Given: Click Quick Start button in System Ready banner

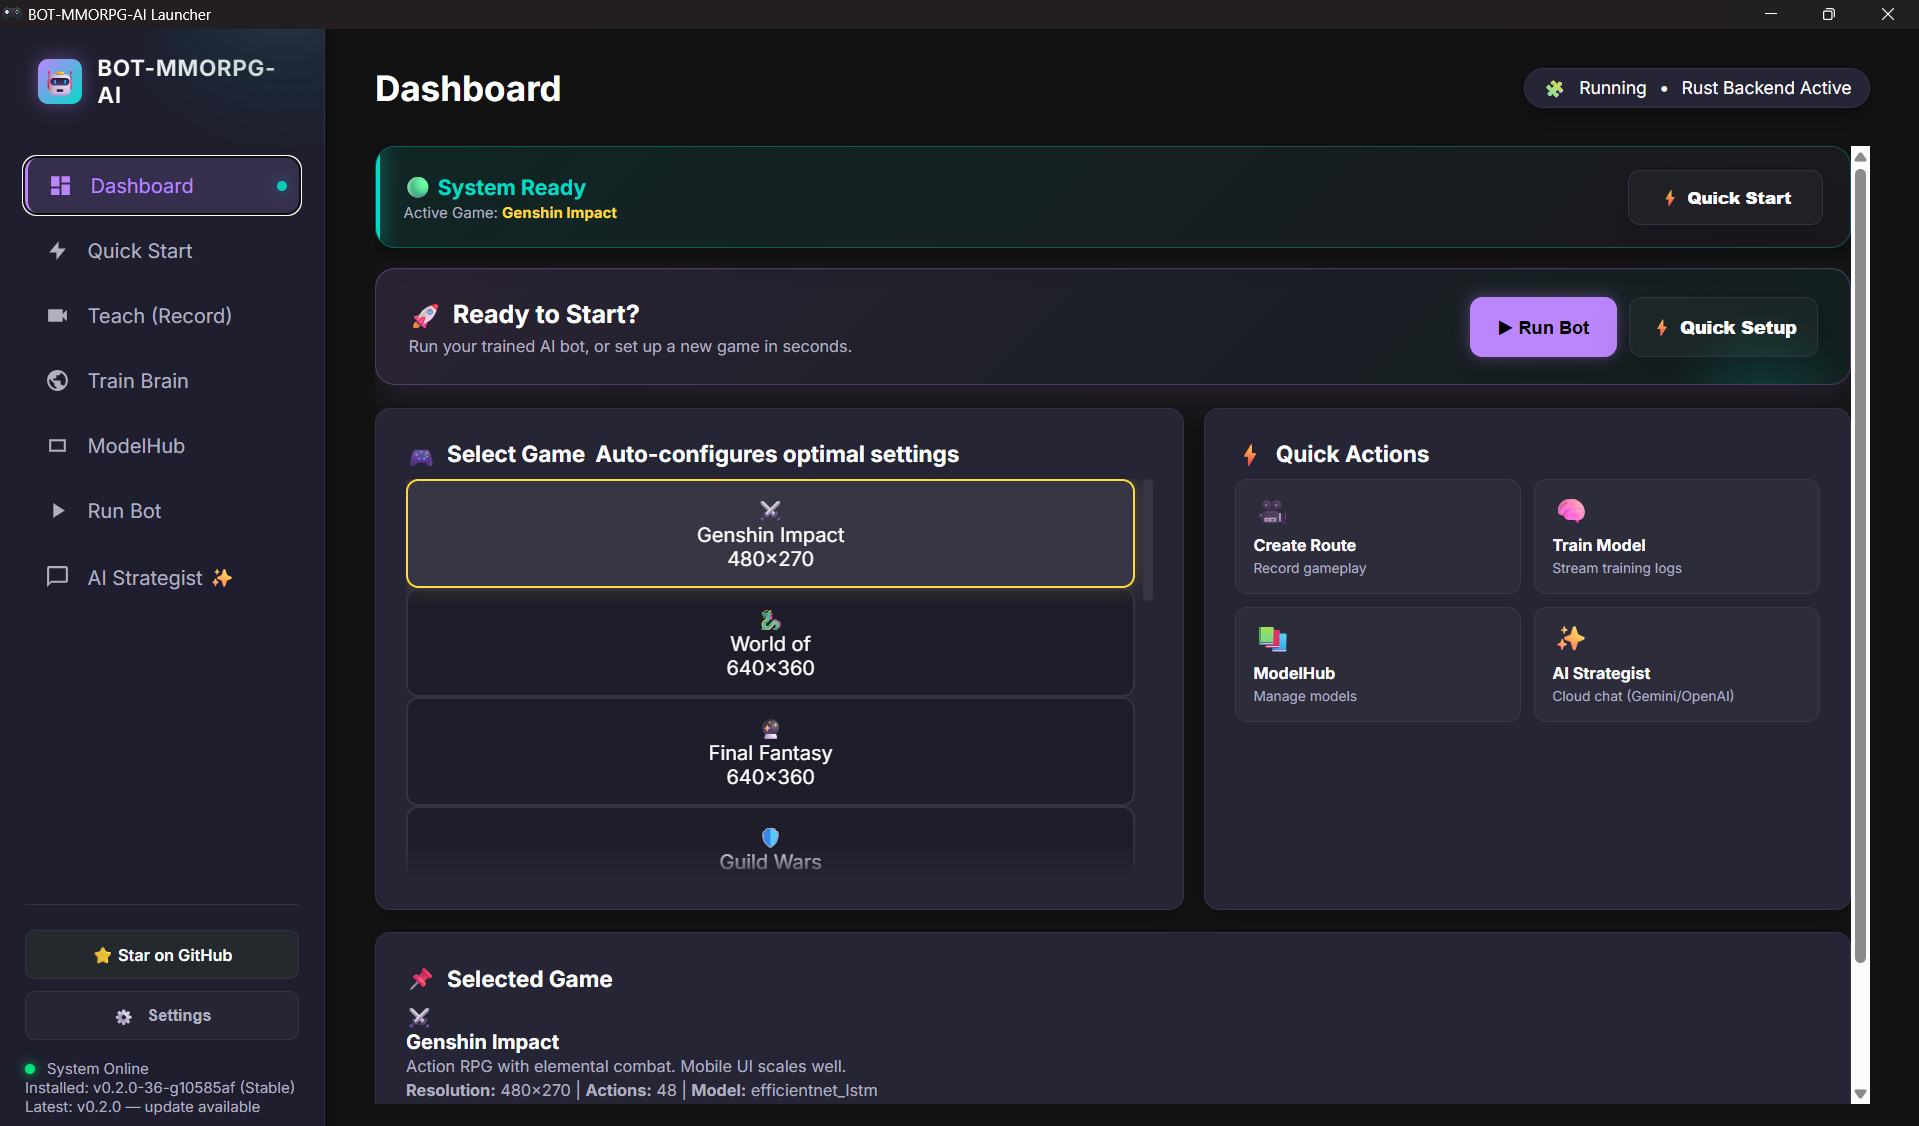Looking at the screenshot, I should tap(1725, 198).
